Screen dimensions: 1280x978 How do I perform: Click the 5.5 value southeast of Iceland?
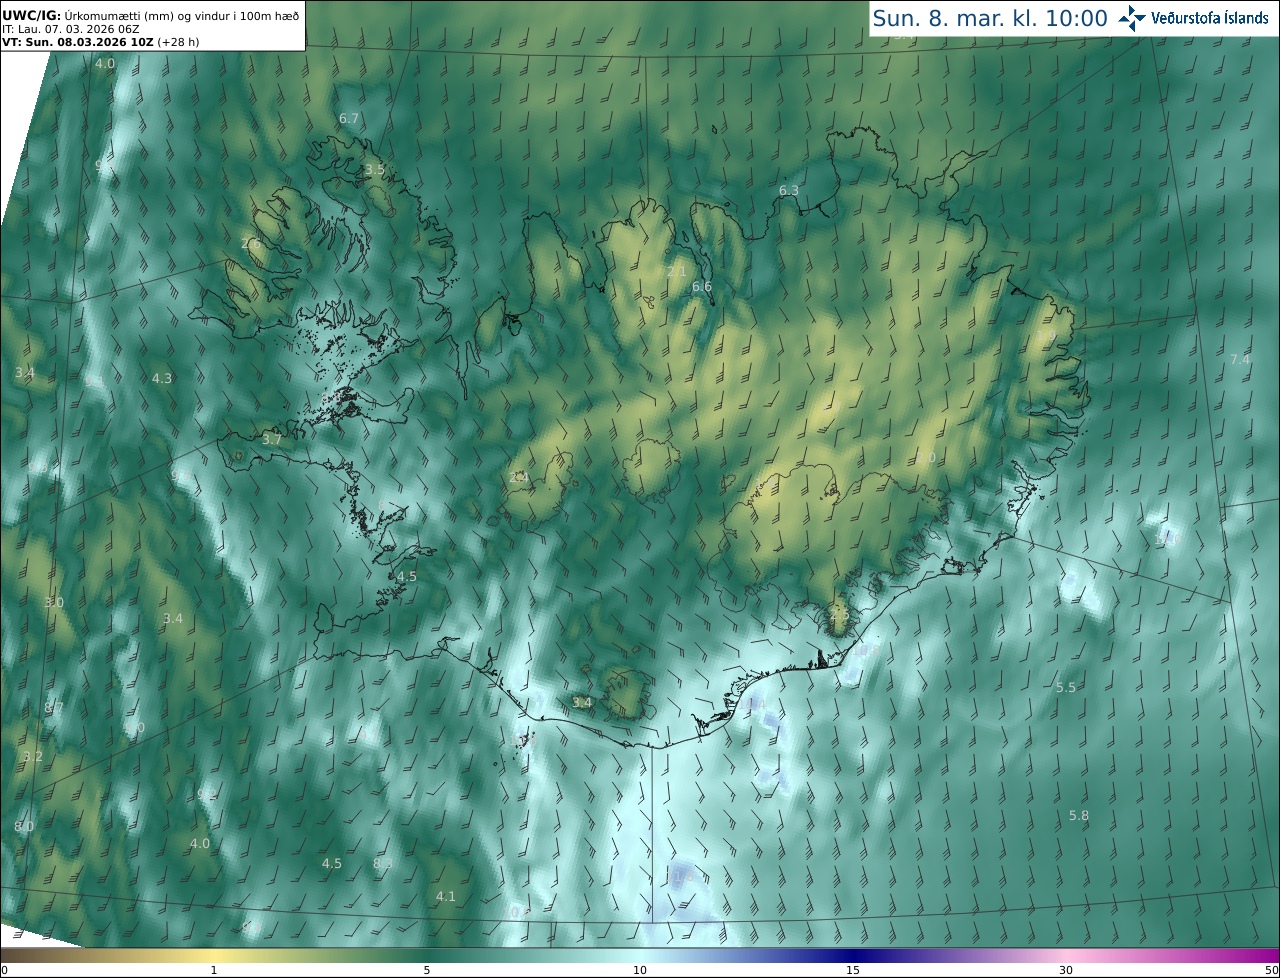1066,687
